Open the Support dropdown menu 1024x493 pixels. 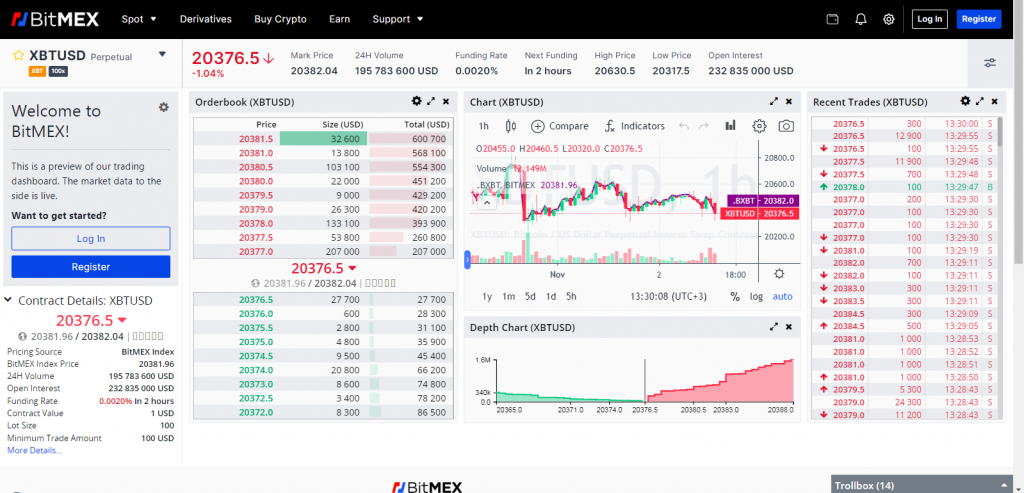[398, 19]
